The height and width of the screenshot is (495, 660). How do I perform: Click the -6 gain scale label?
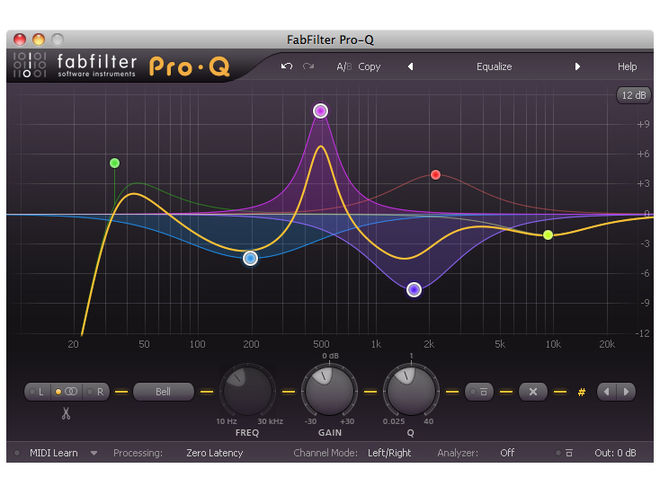(644, 274)
